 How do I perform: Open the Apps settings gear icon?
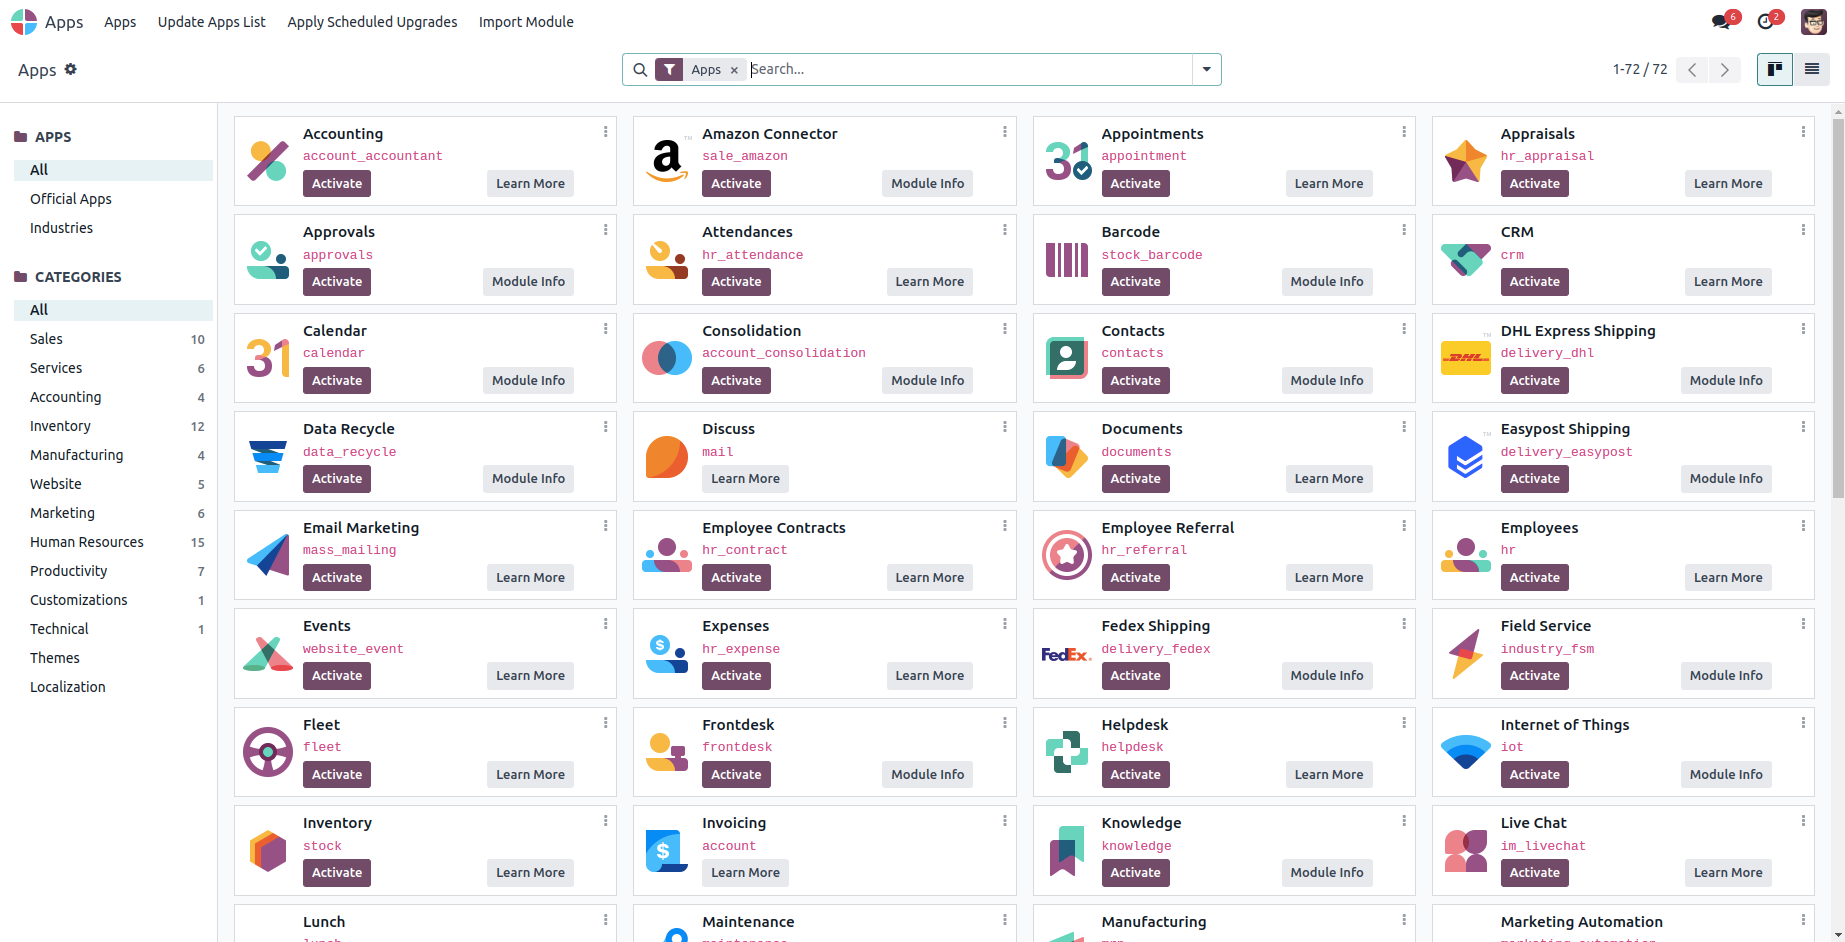pyautogui.click(x=71, y=69)
